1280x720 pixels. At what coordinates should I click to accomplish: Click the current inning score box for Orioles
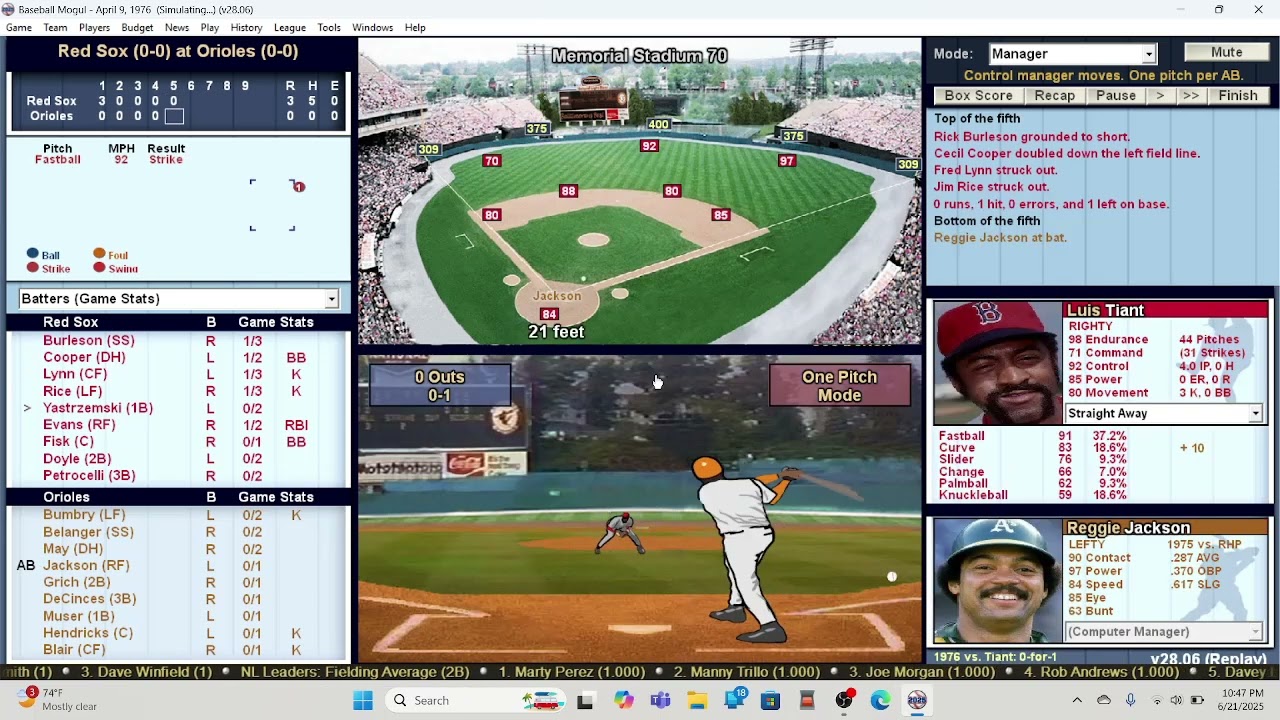coord(174,116)
